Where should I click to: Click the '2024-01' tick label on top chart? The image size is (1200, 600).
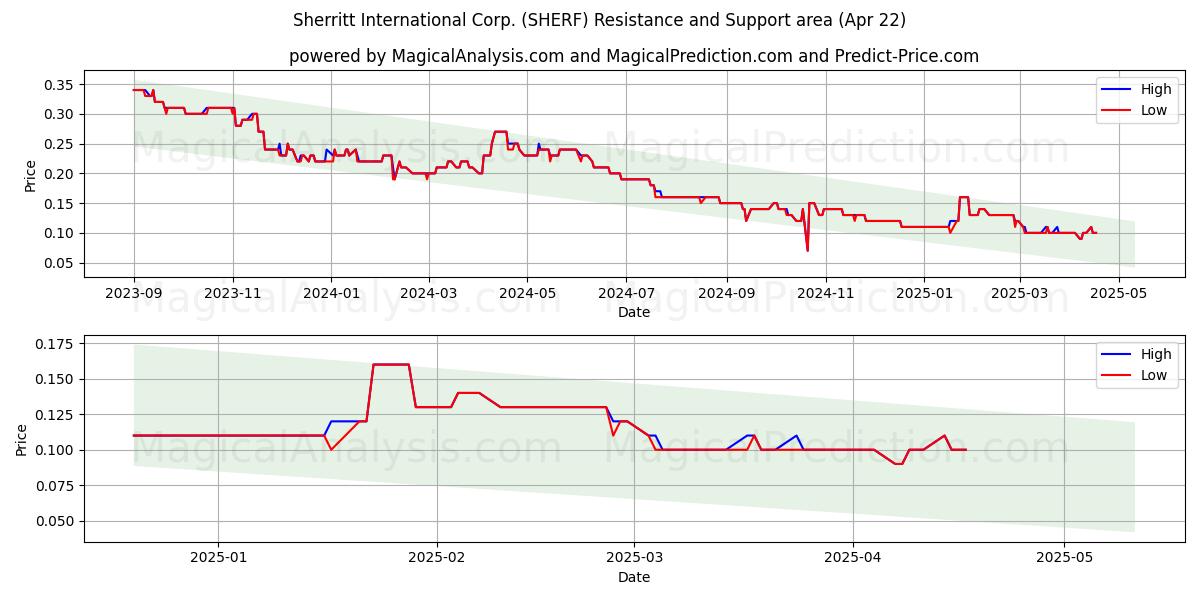pos(331,293)
